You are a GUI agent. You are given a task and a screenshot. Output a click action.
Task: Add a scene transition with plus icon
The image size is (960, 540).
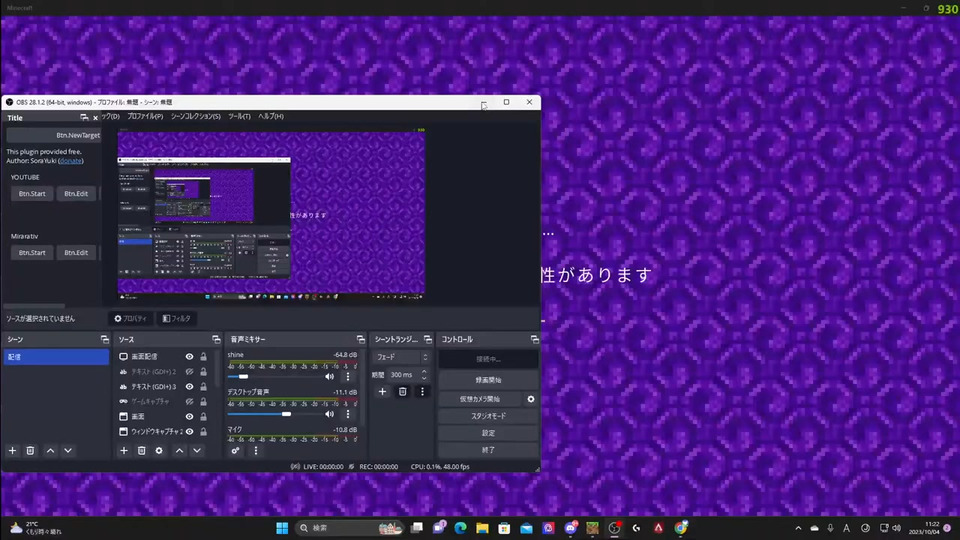click(383, 391)
